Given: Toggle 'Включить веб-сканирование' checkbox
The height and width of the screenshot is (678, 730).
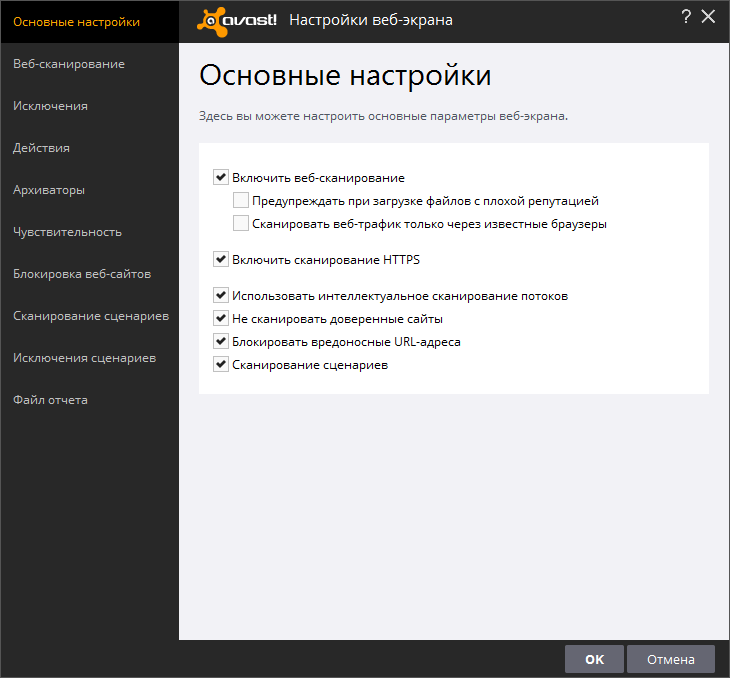Looking at the screenshot, I should 221,177.
